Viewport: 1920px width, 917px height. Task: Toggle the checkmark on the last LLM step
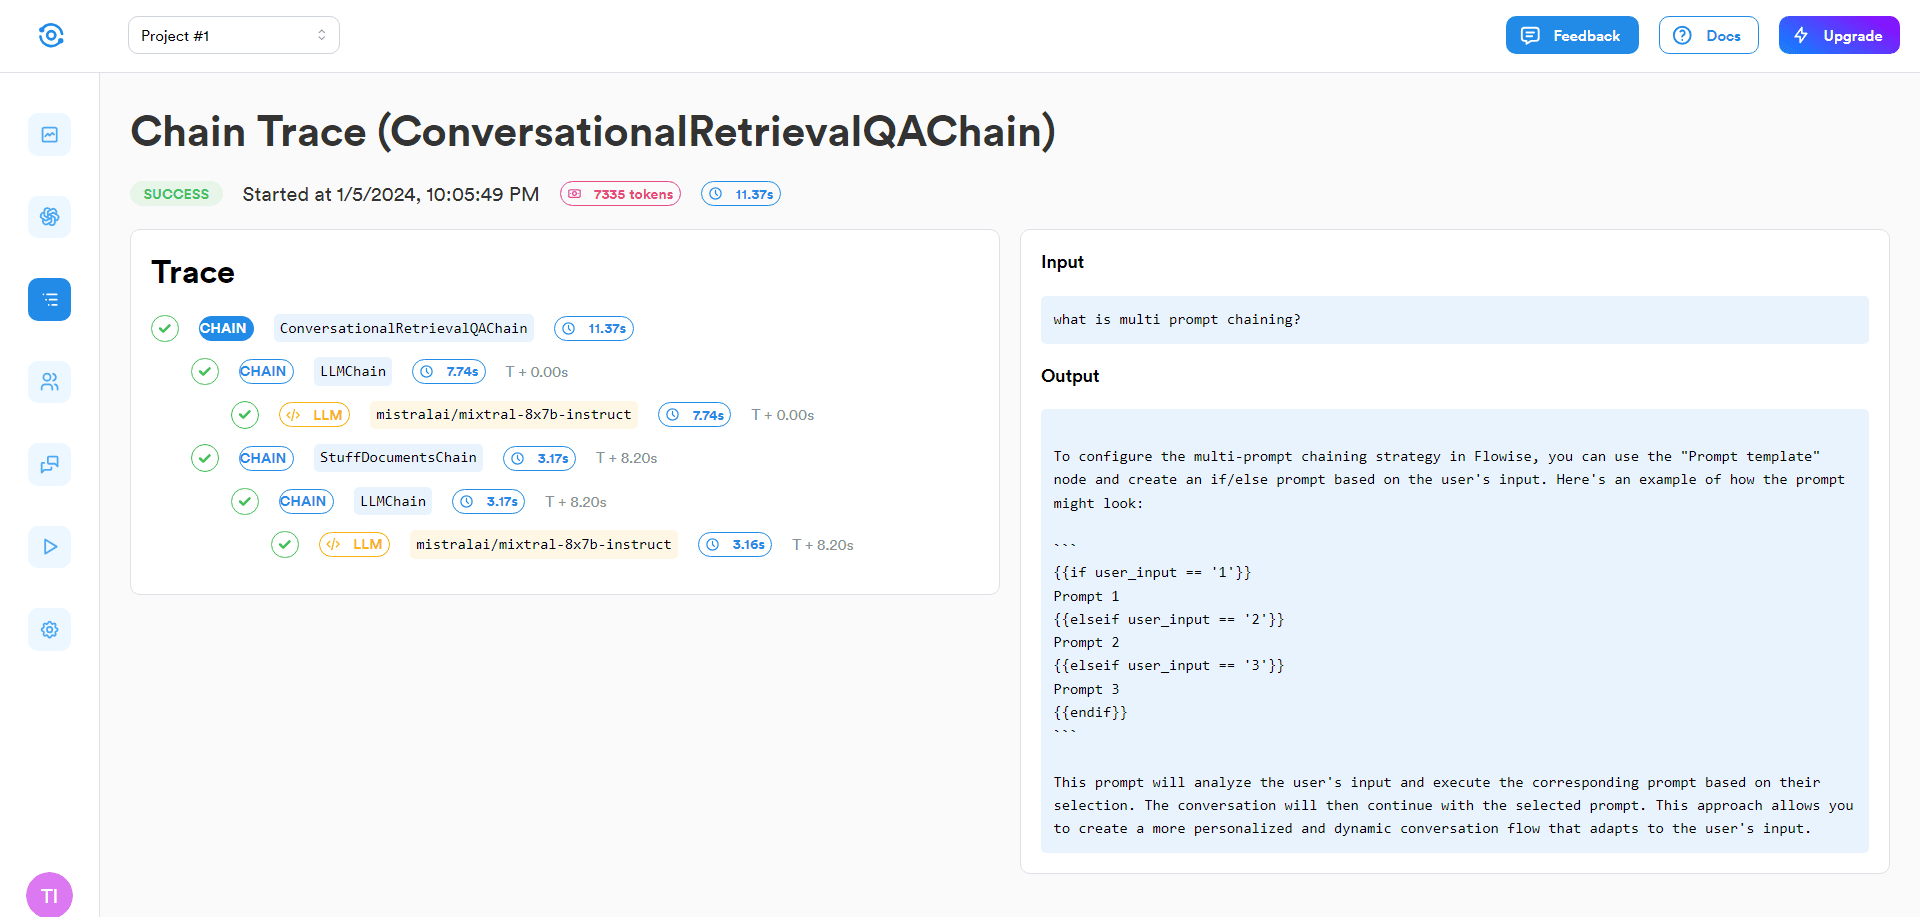(x=285, y=544)
